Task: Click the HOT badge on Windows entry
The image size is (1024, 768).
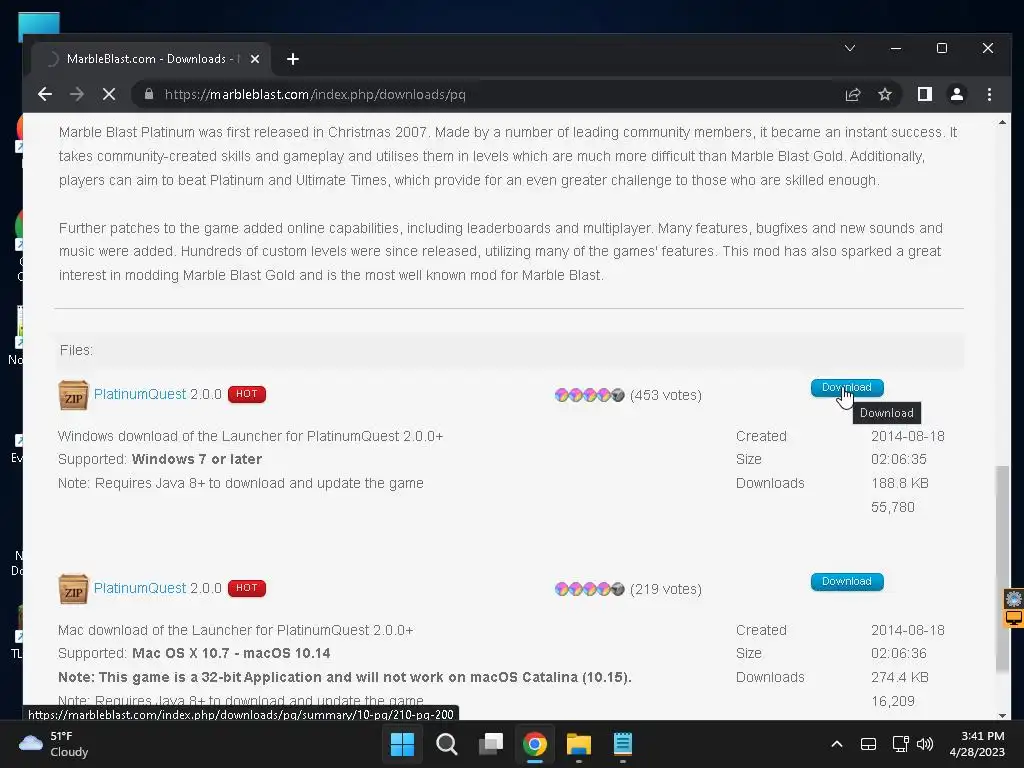Action: [x=246, y=394]
